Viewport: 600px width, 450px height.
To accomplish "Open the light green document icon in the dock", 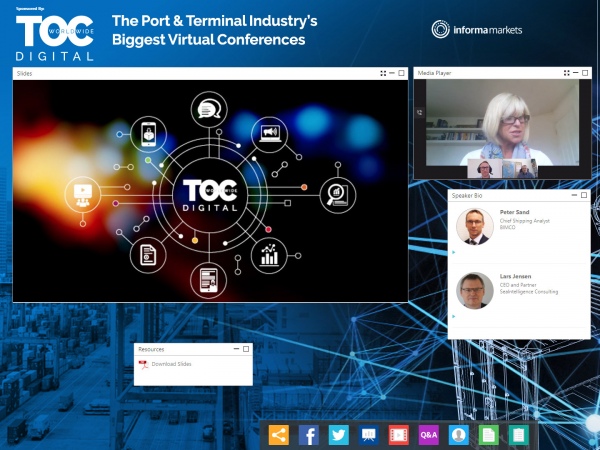I will click(488, 435).
